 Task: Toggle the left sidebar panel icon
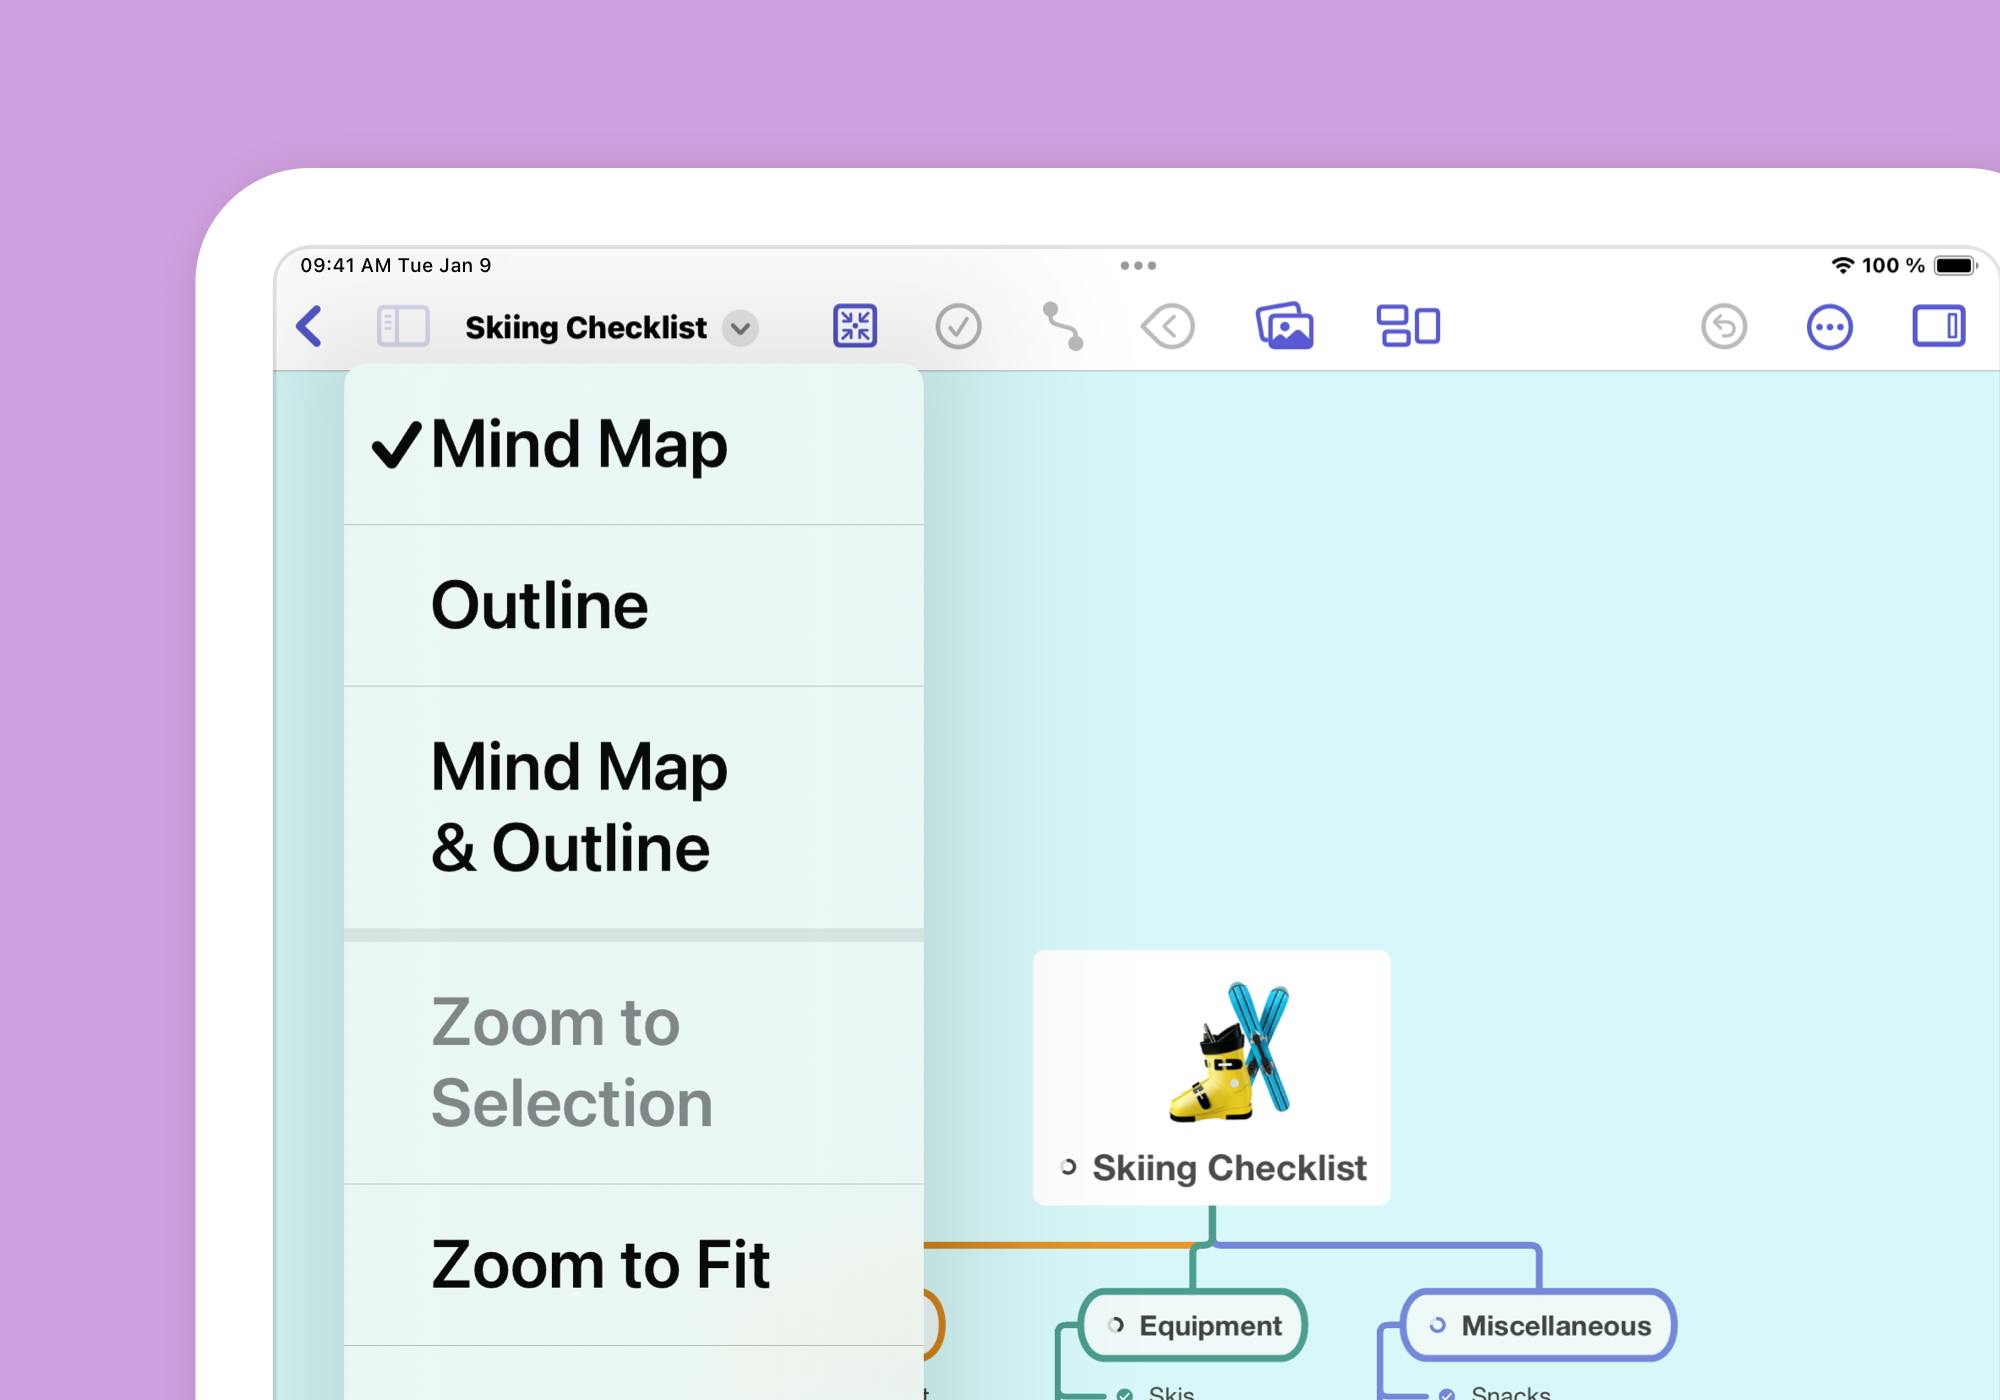click(403, 326)
